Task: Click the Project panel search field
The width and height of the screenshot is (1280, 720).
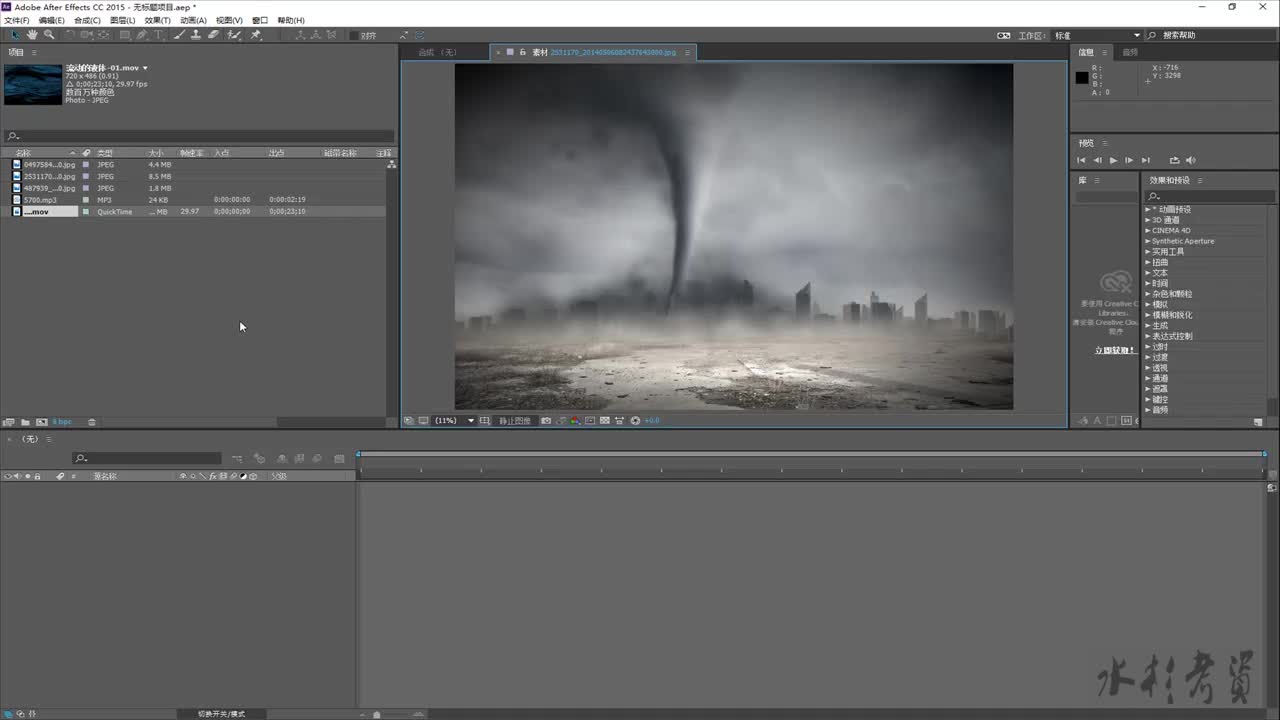Action: click(x=199, y=136)
